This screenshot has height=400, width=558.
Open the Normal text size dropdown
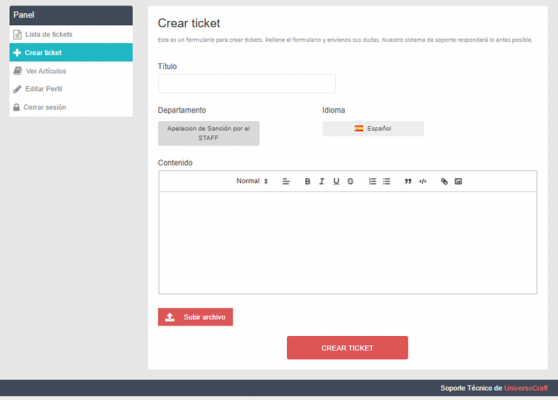click(252, 181)
